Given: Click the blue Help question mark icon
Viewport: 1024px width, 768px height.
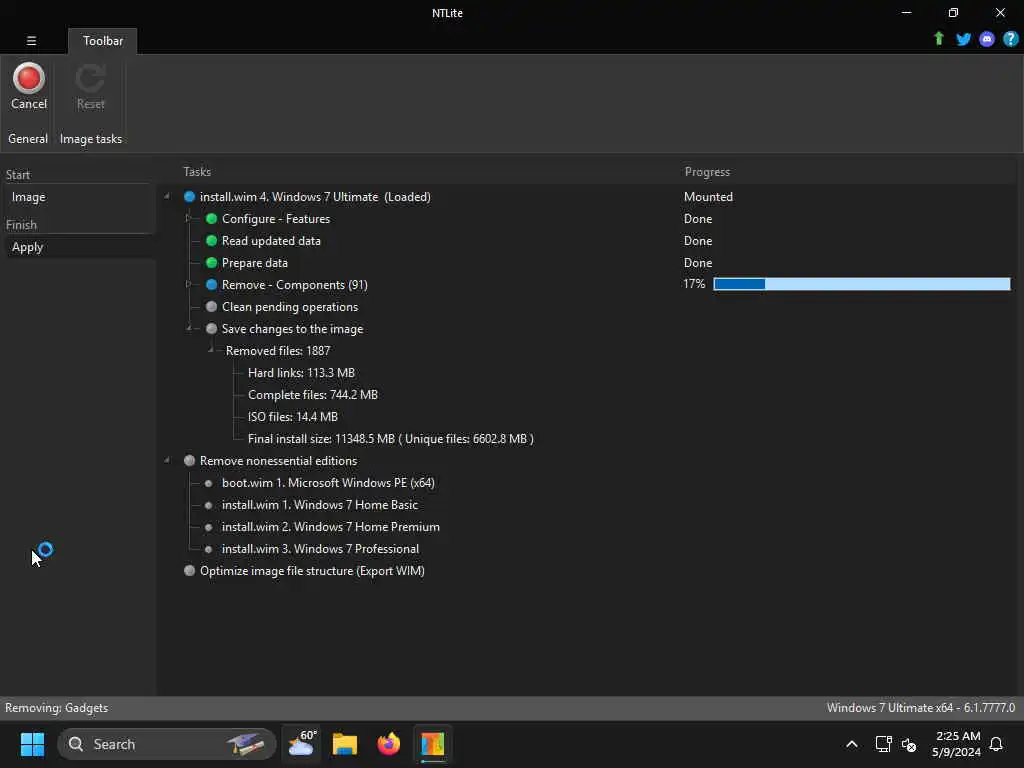Looking at the screenshot, I should tap(1010, 39).
